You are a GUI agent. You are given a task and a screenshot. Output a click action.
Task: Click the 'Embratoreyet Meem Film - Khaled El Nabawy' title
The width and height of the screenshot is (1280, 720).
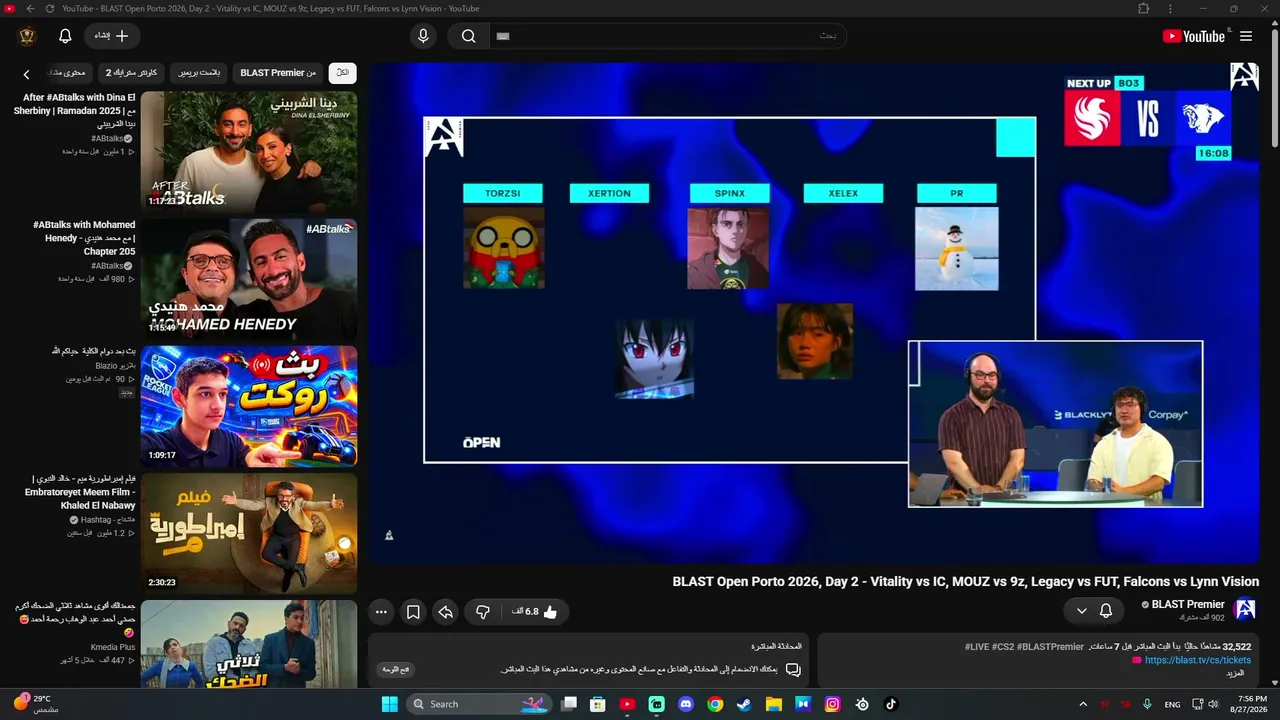80,492
